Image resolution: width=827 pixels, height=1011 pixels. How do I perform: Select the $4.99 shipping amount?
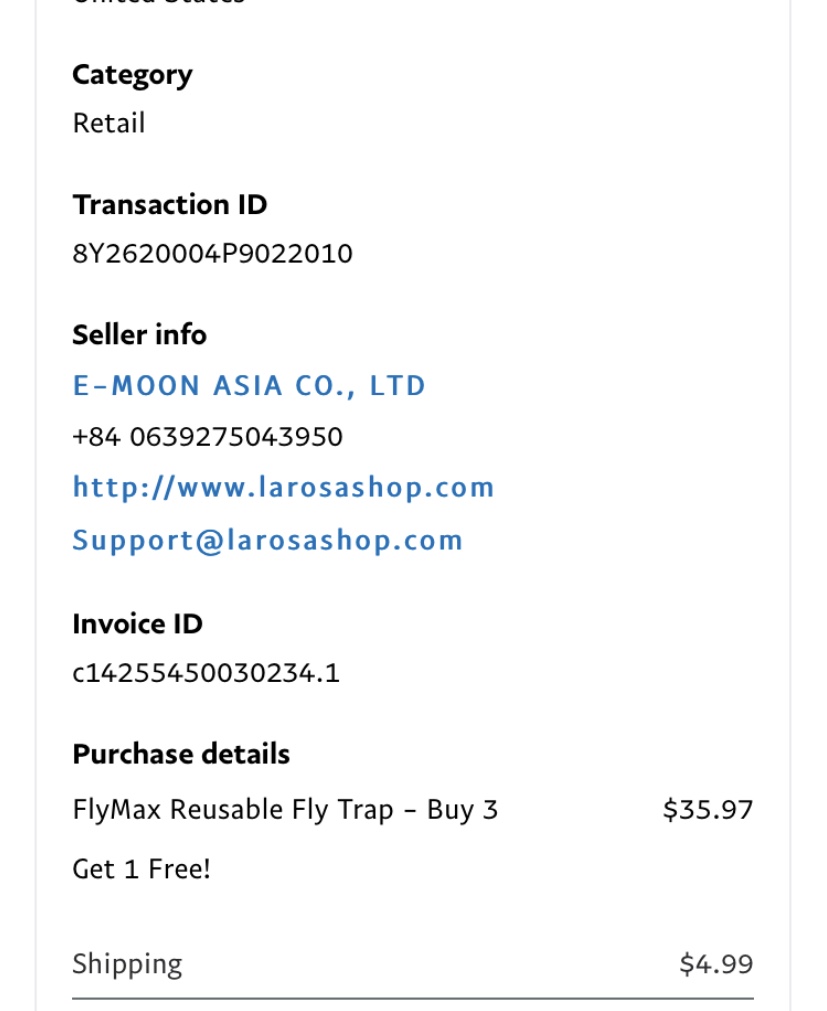click(716, 964)
